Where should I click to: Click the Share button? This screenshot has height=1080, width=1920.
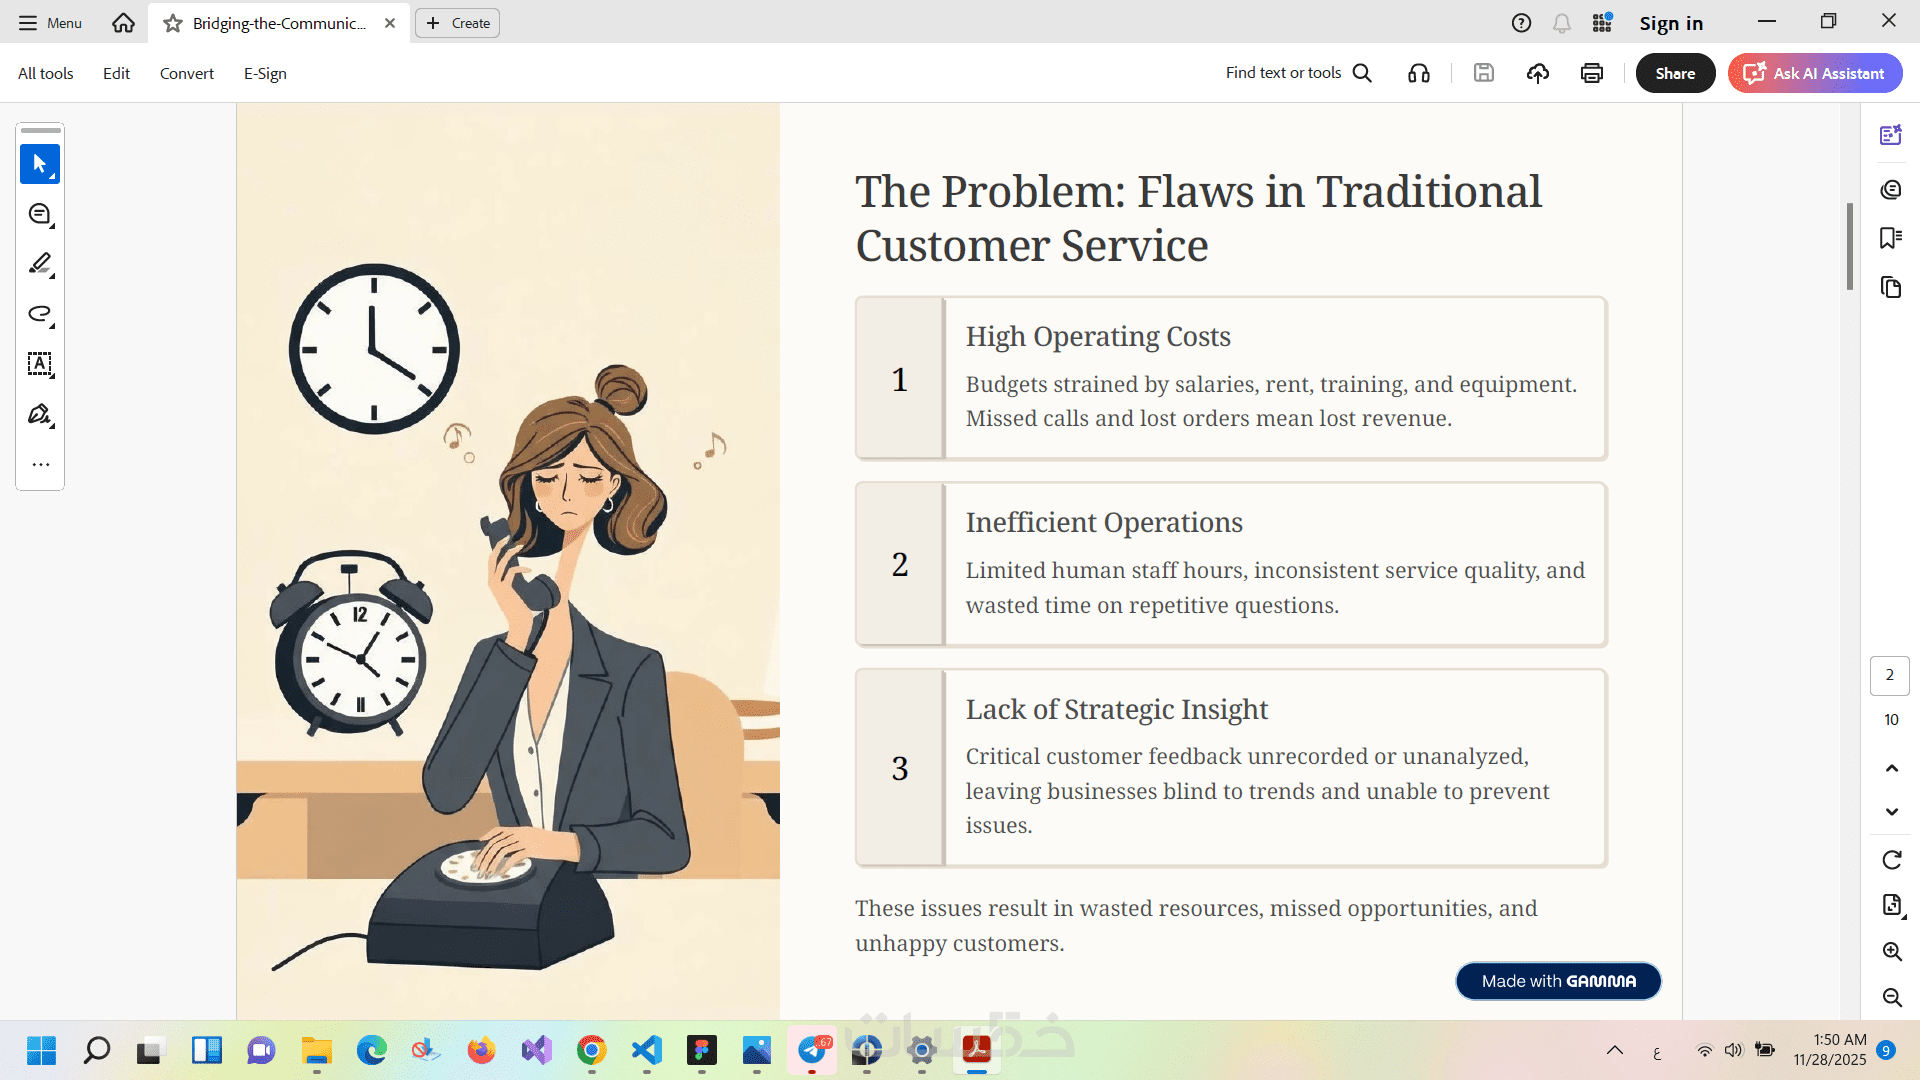click(1675, 73)
